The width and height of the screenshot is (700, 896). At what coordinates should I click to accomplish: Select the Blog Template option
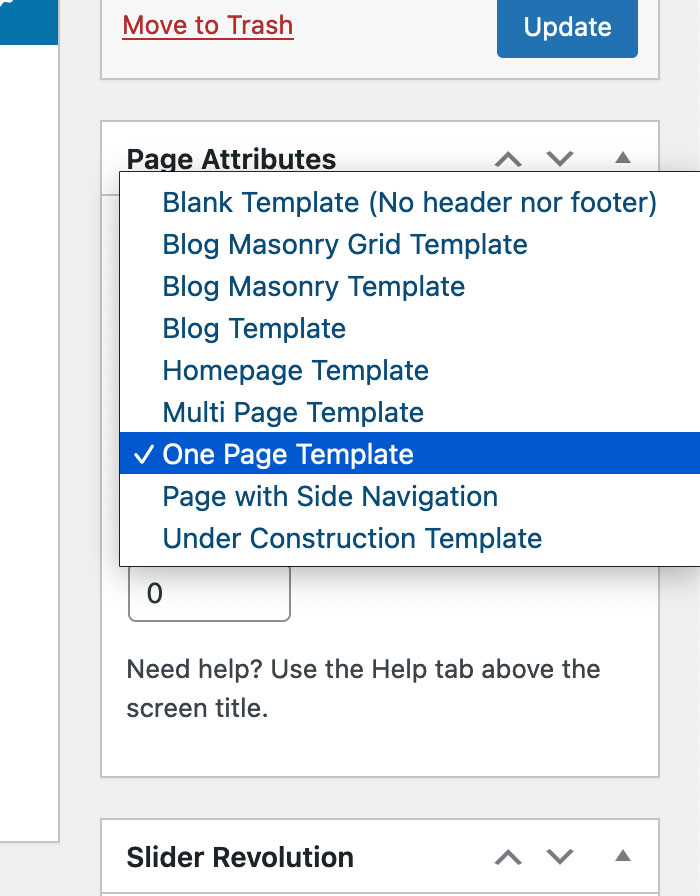coord(254,329)
